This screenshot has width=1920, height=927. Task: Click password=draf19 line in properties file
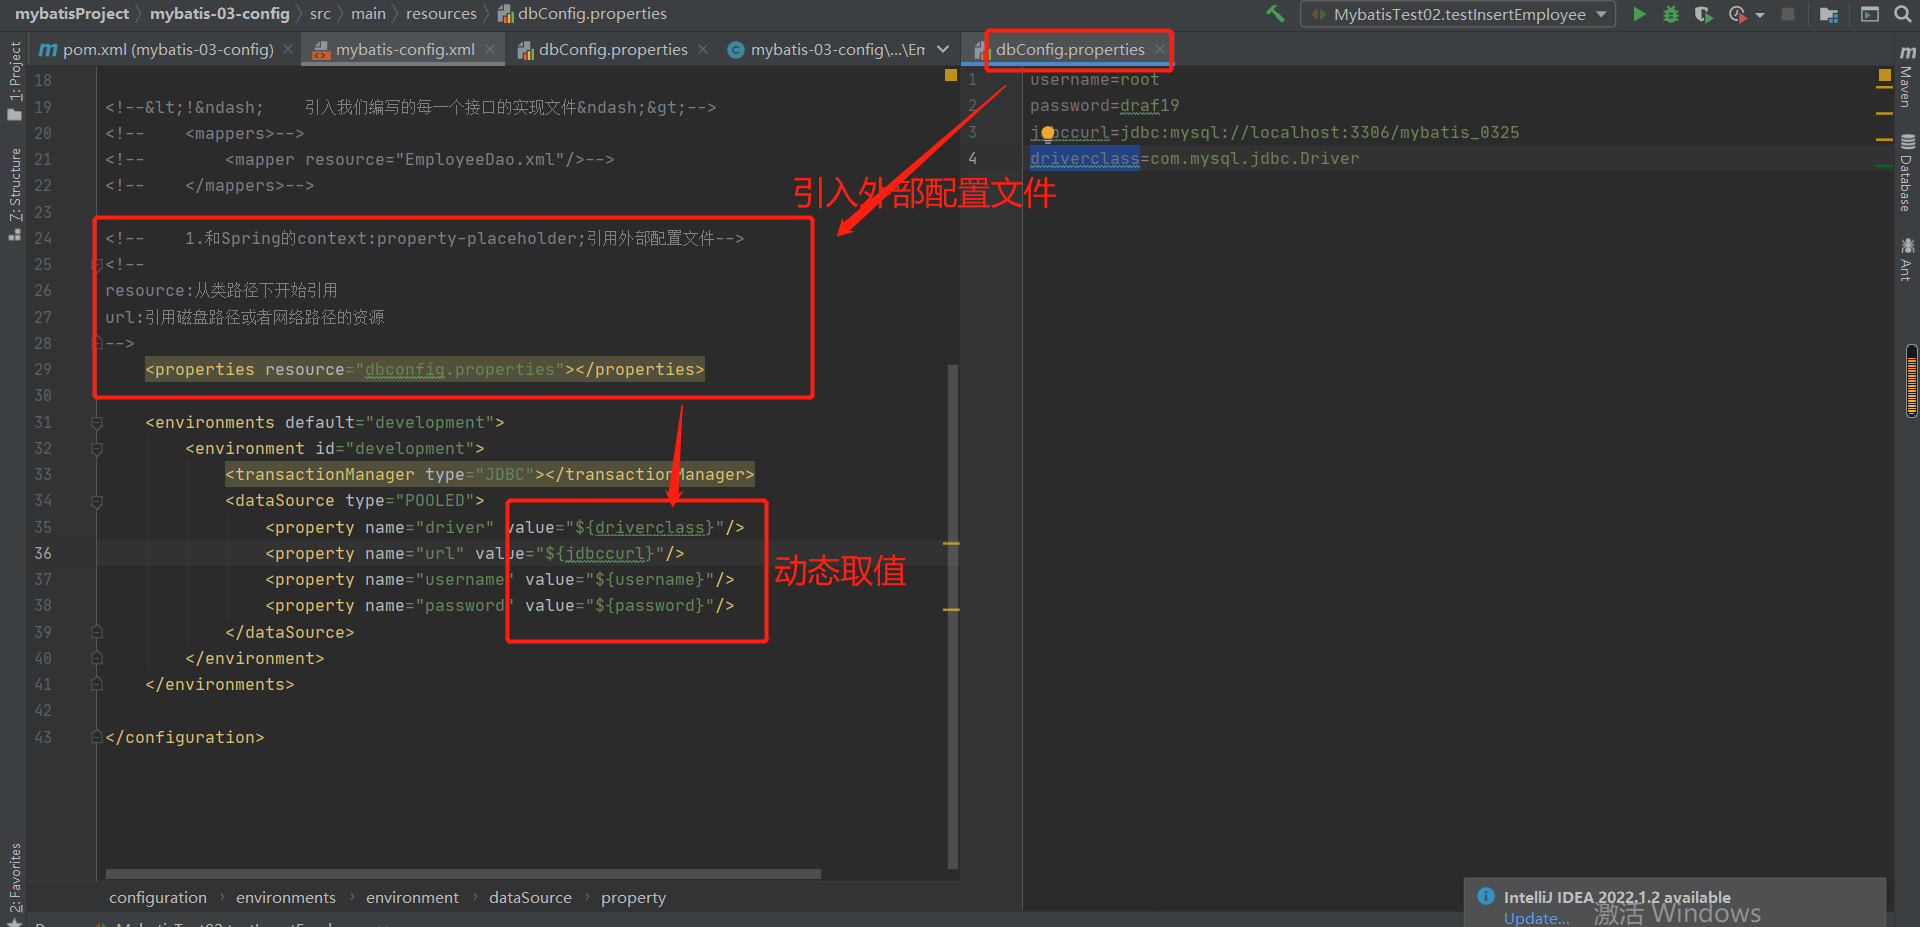pyautogui.click(x=1104, y=106)
